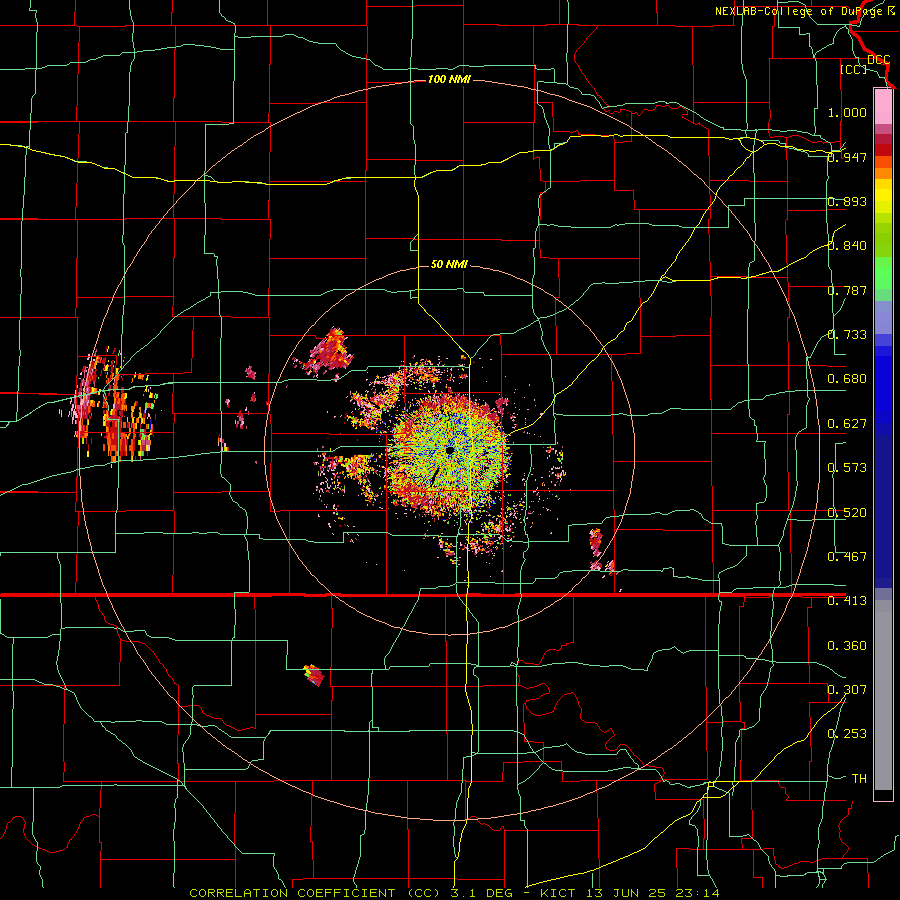
Task: Click the 0.840 color scale value
Action: [847, 246]
